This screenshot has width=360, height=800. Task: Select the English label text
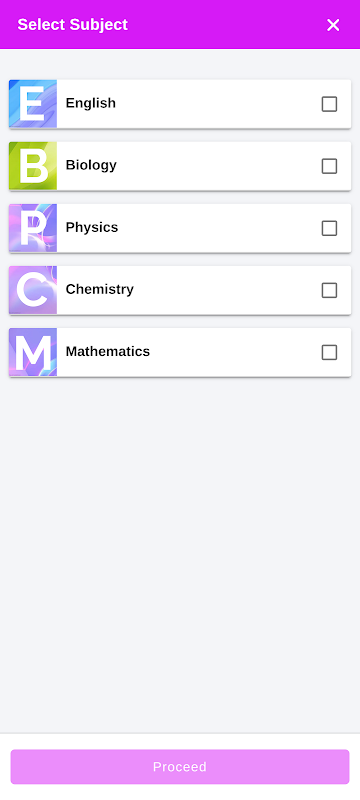pos(91,103)
